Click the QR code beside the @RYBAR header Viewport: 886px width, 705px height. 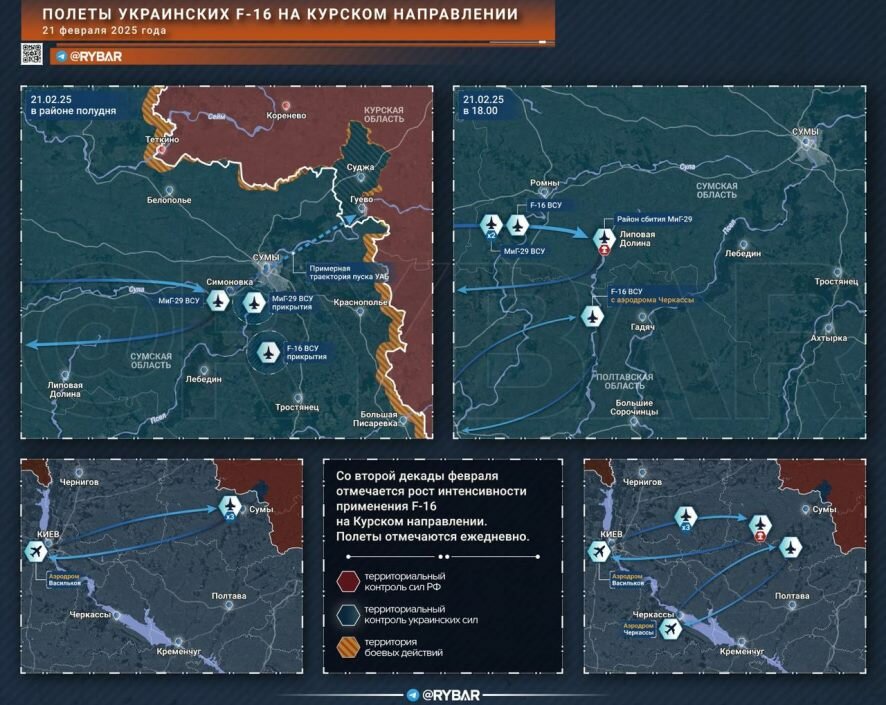click(x=32, y=54)
